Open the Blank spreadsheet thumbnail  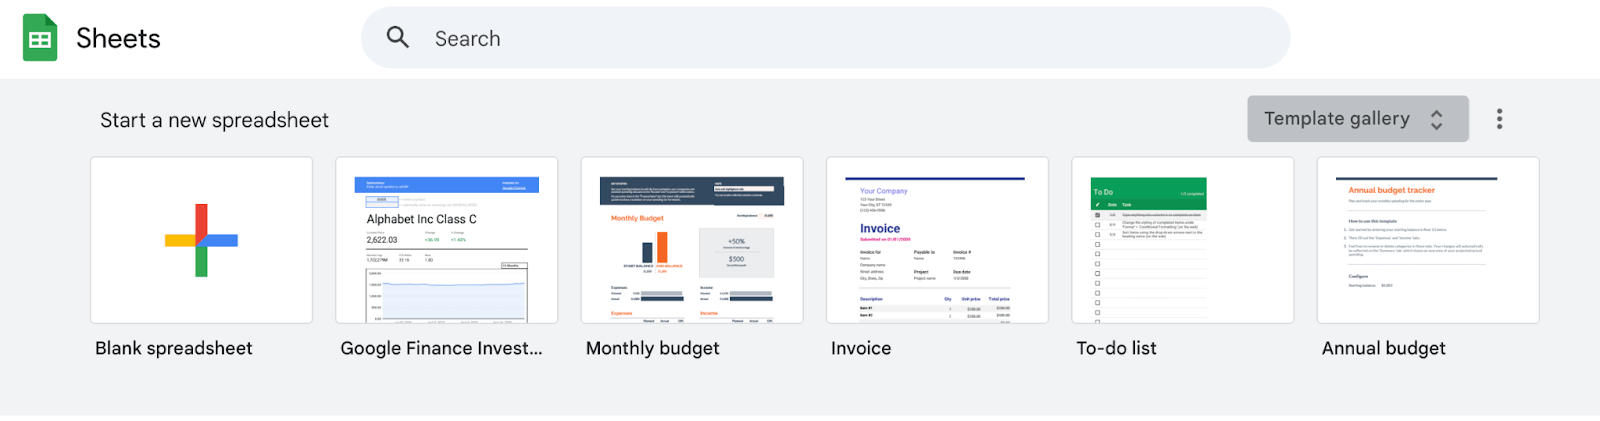pos(201,240)
